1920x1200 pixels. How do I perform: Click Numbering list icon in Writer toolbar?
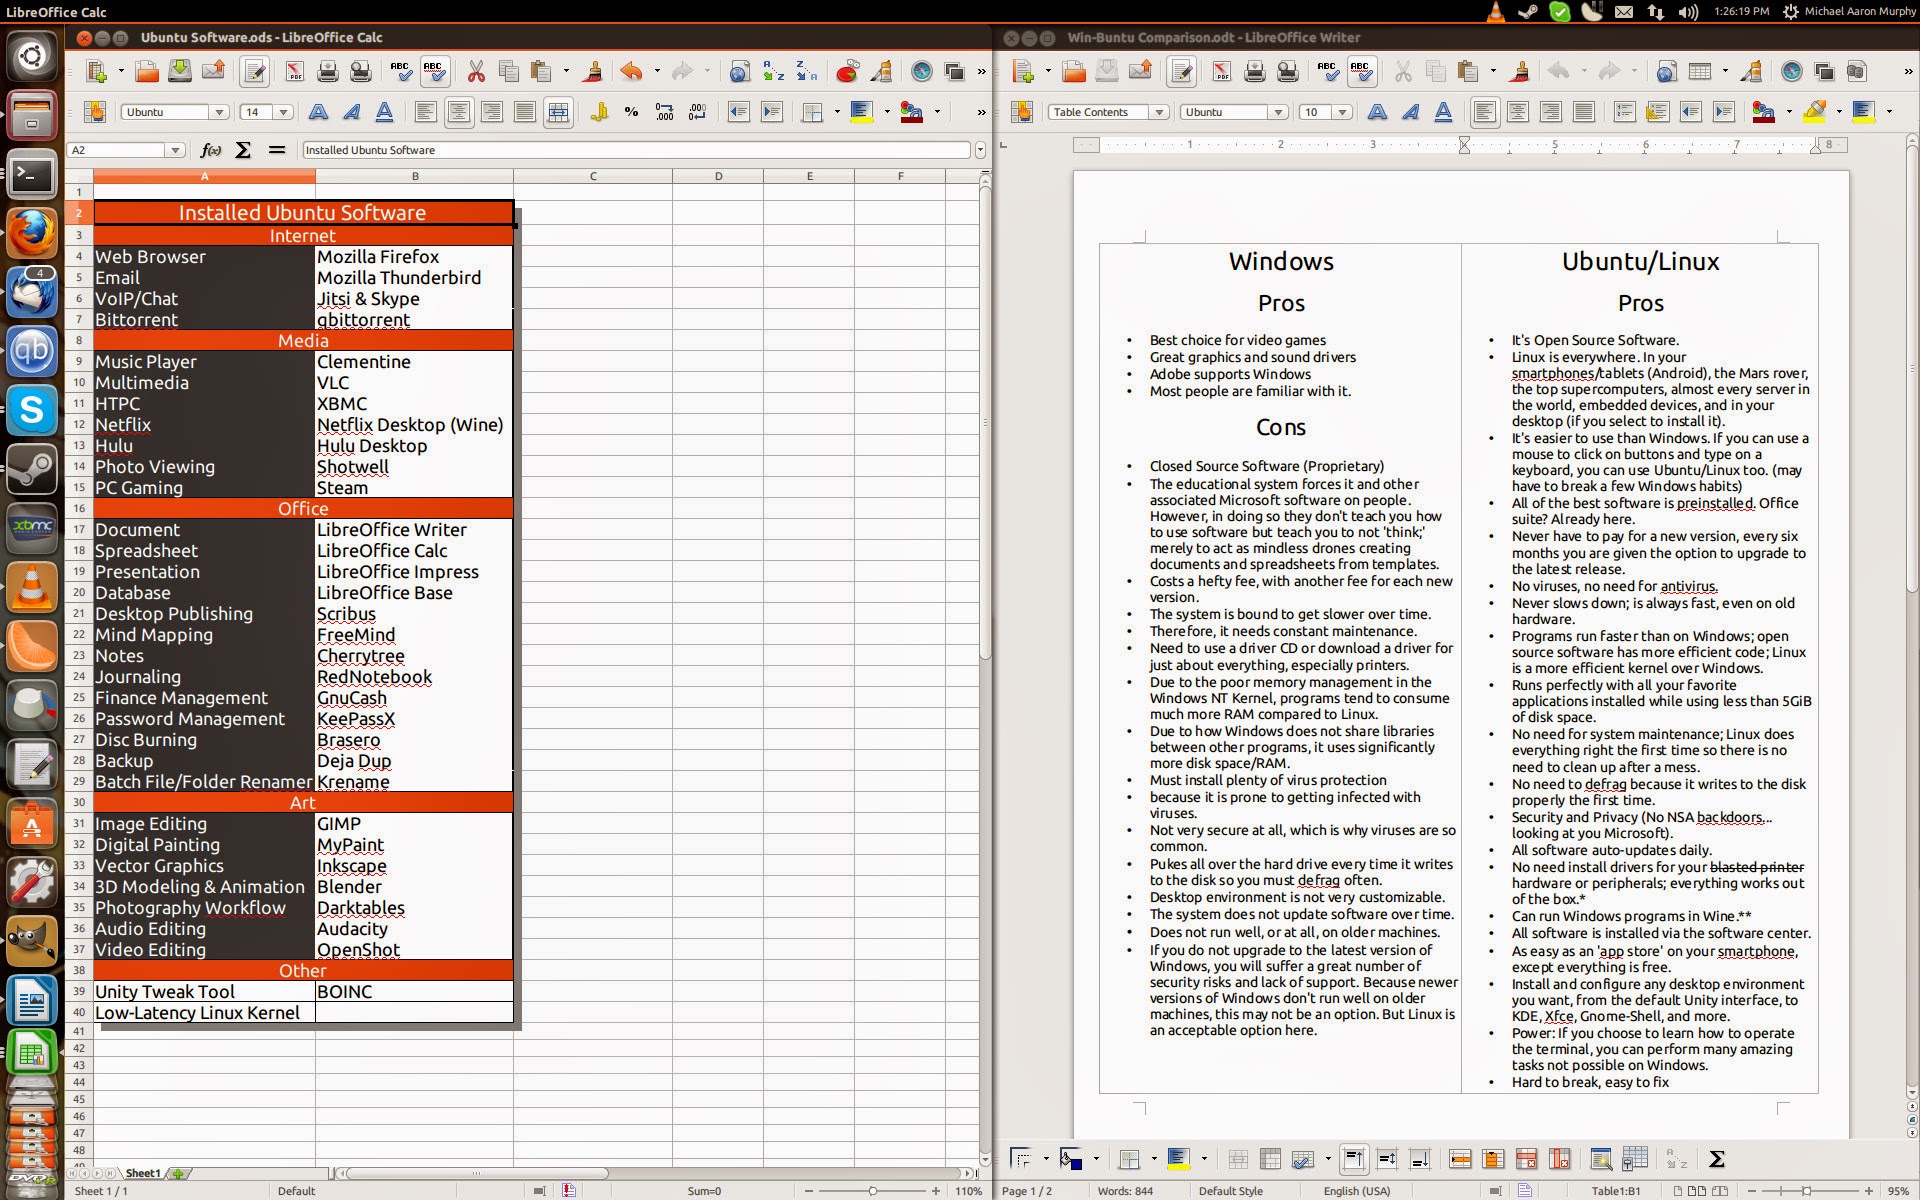point(1625,112)
